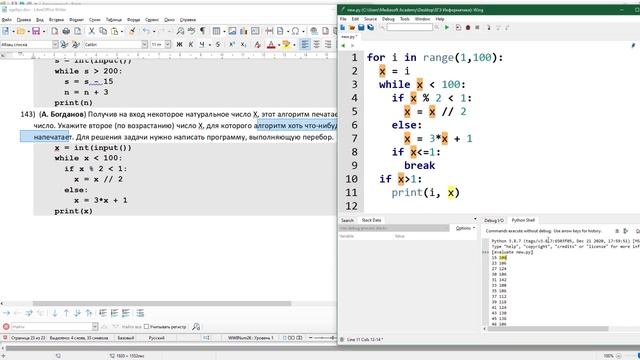The image size is (640, 360).
Task: Click the Copy icon in Writer toolbar
Action: 103,31
